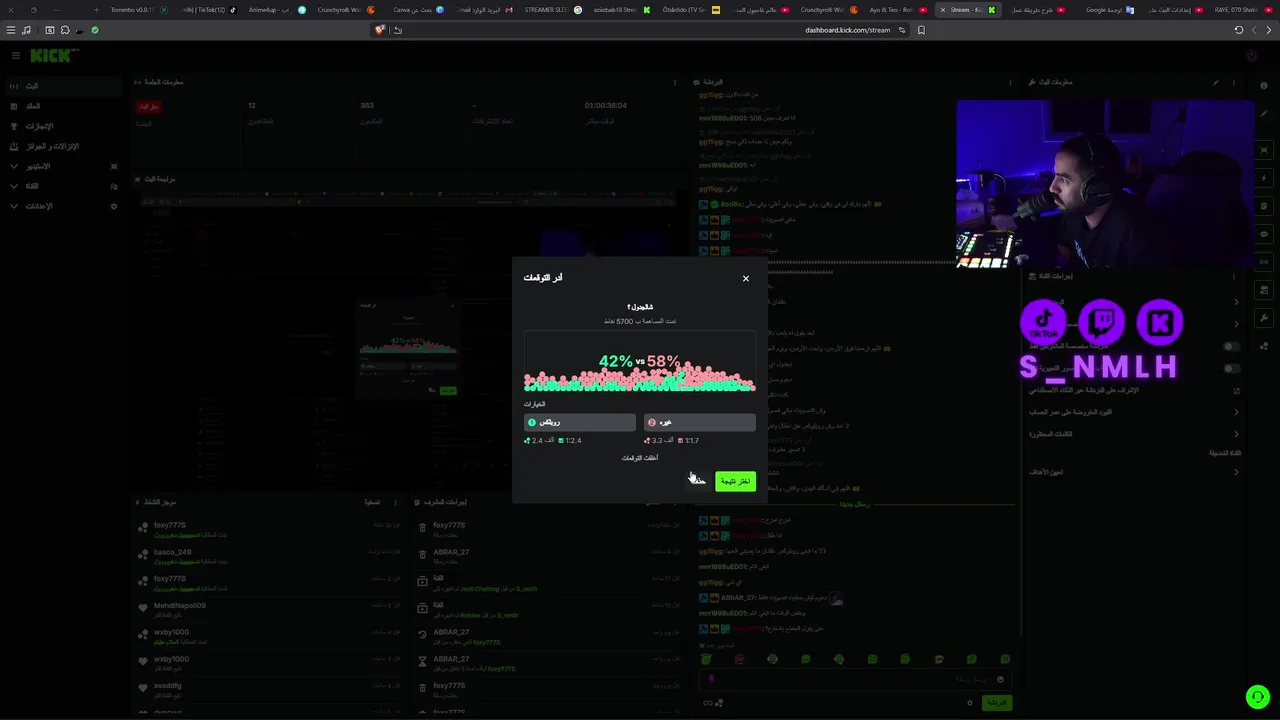
Task: Click the green send chat button
Action: (996, 703)
